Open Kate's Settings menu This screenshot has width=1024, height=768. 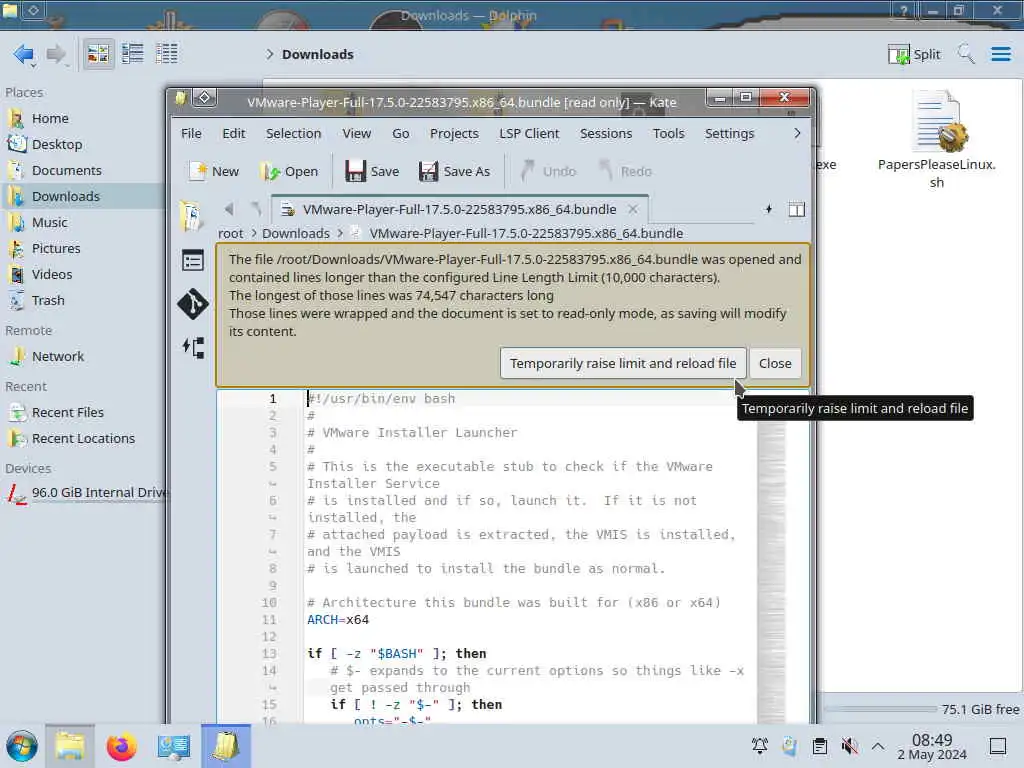729,133
